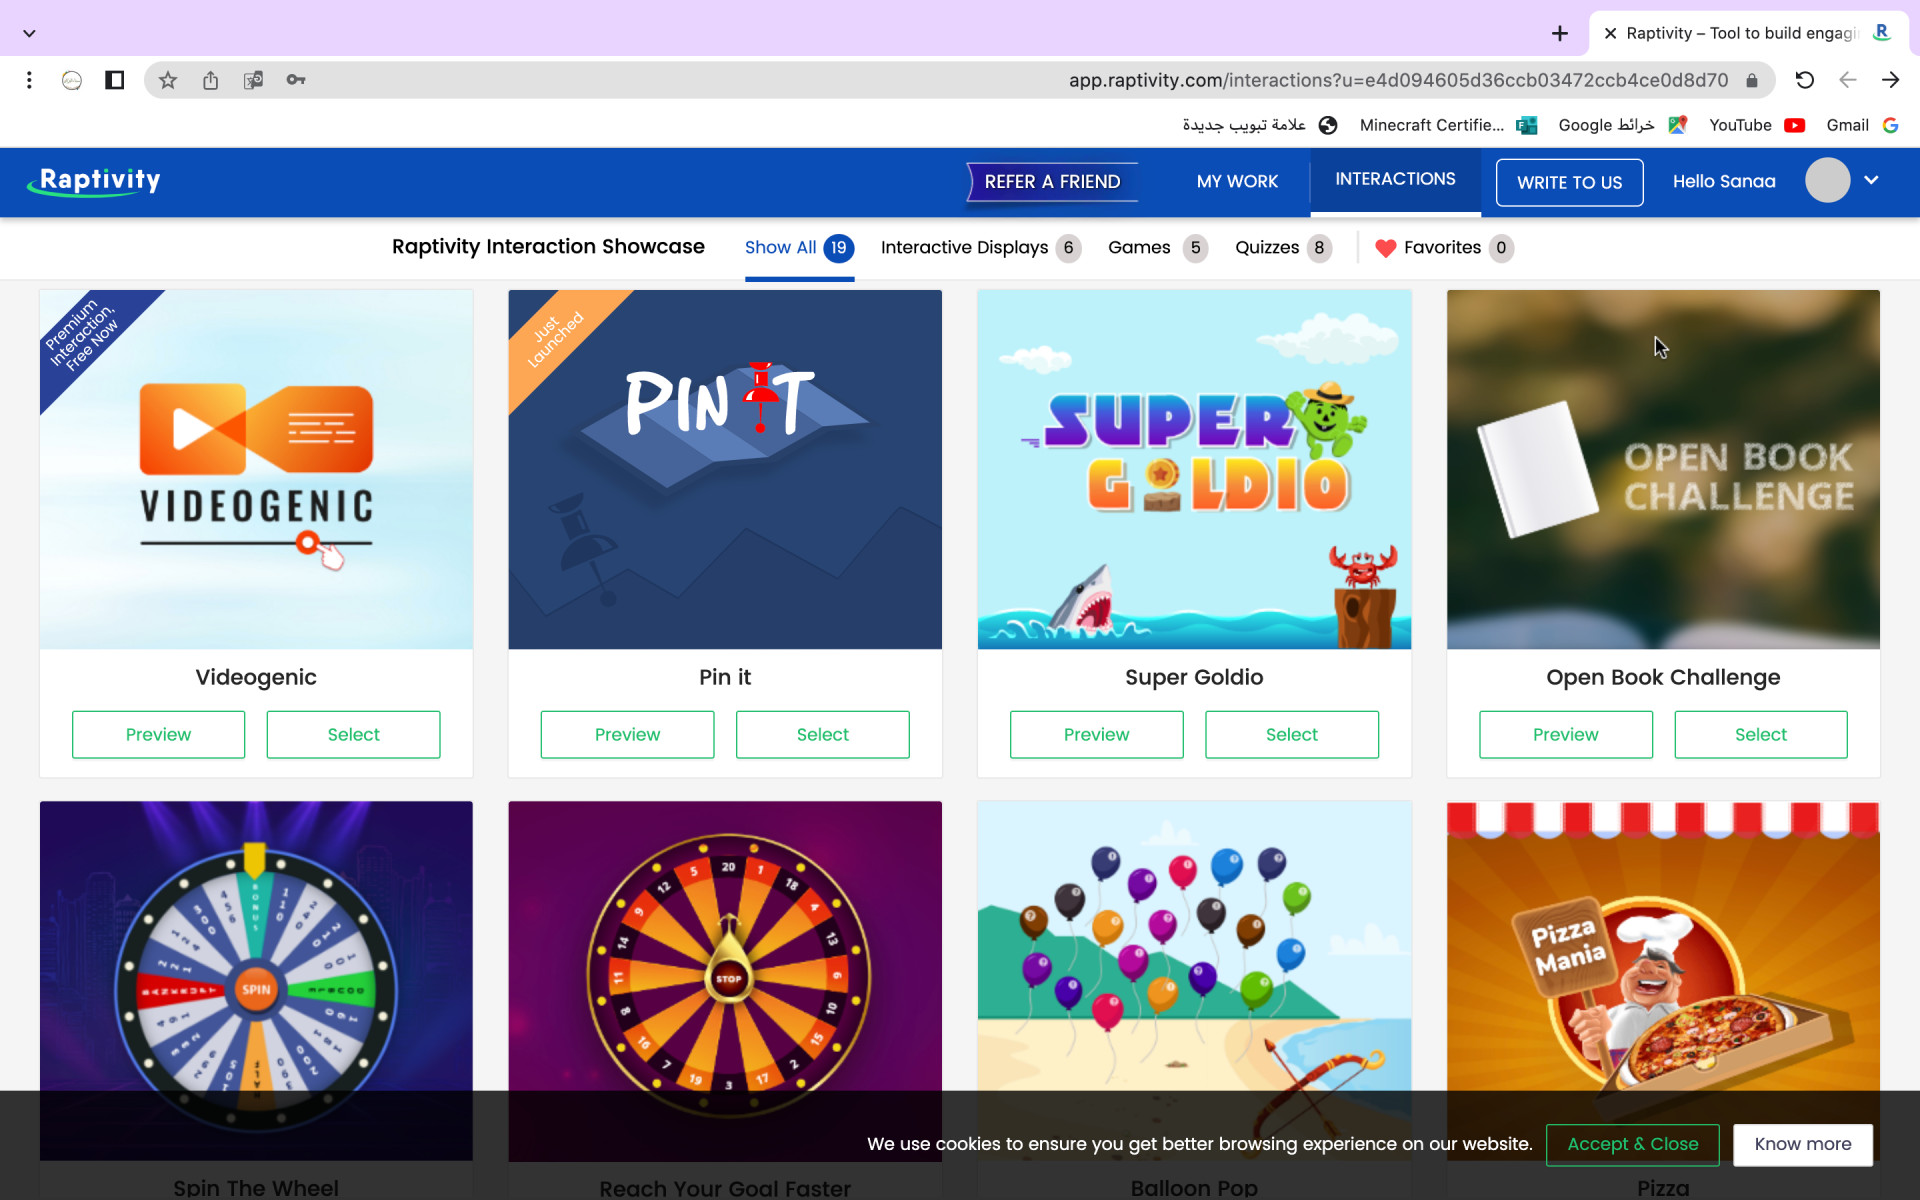
Task: Click Know more on cookie banner
Action: point(1802,1145)
